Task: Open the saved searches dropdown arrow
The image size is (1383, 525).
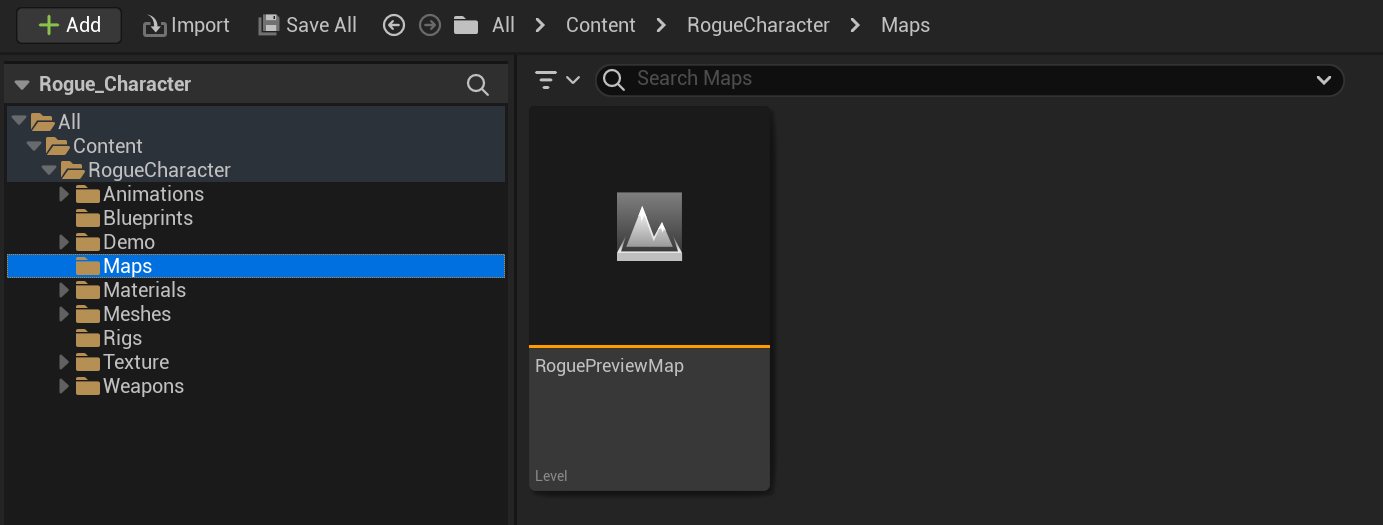Action: (x=1324, y=79)
